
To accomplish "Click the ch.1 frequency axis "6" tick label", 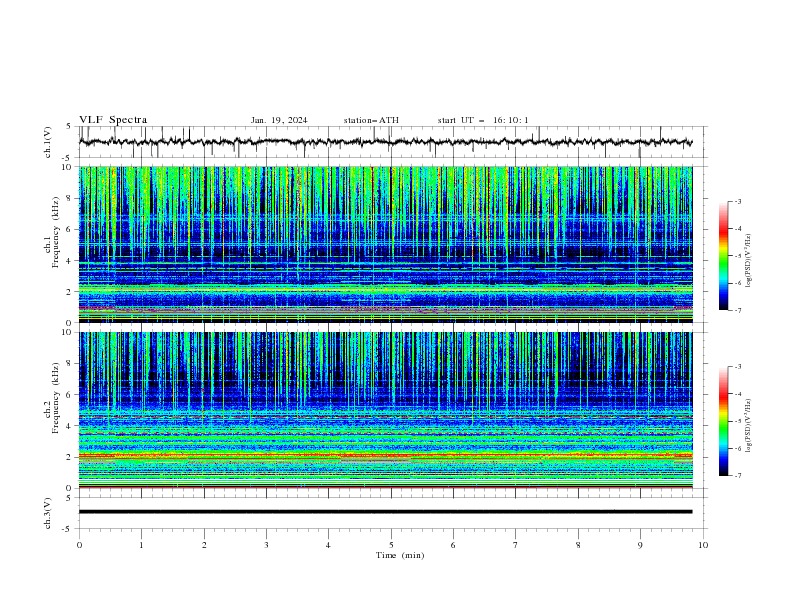I will [x=69, y=229].
